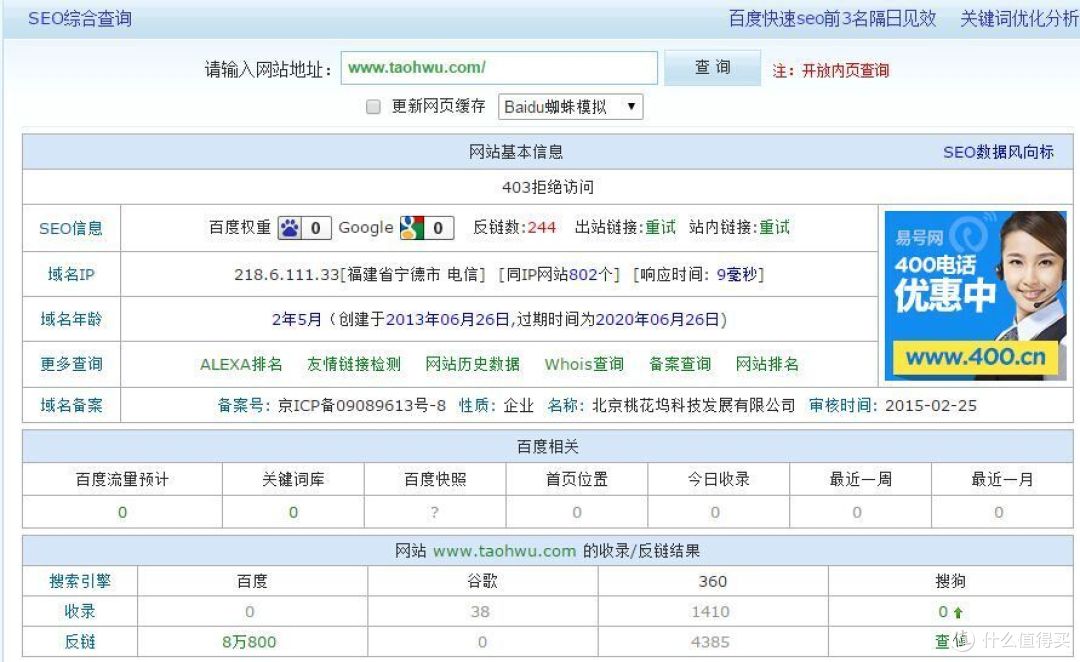
Task: Click the 关键词库 value 0
Action: [x=293, y=513]
